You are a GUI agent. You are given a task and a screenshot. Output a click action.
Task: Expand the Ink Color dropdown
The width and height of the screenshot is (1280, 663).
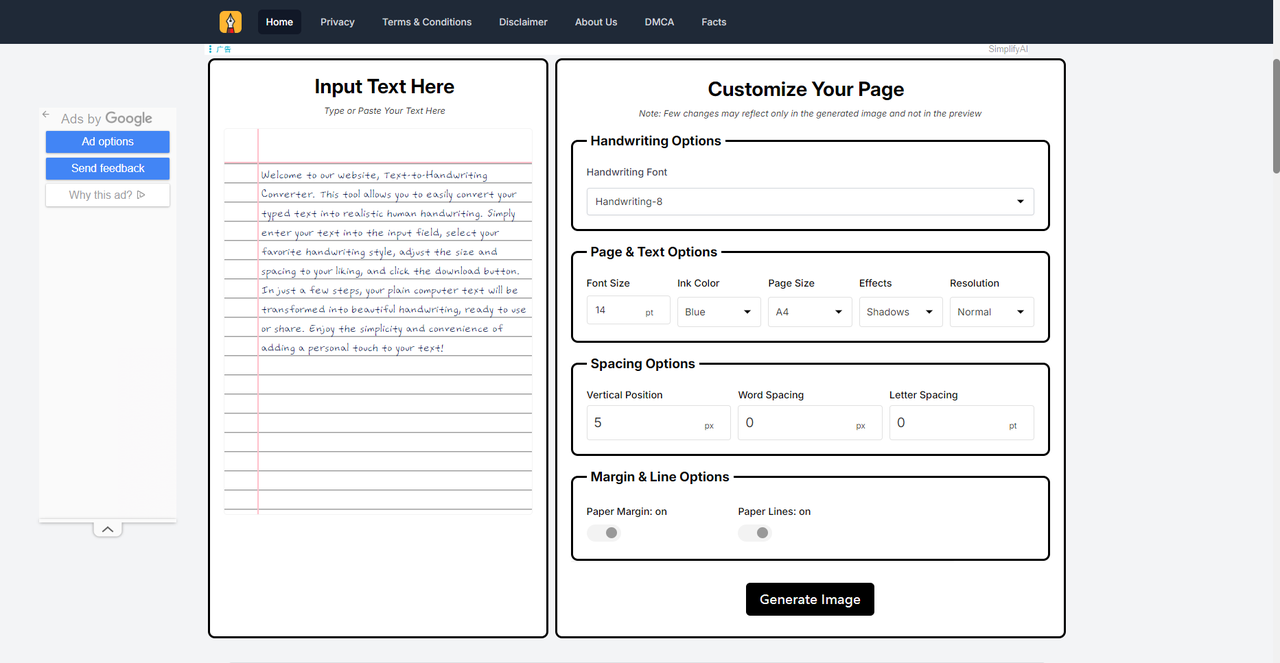(x=719, y=312)
